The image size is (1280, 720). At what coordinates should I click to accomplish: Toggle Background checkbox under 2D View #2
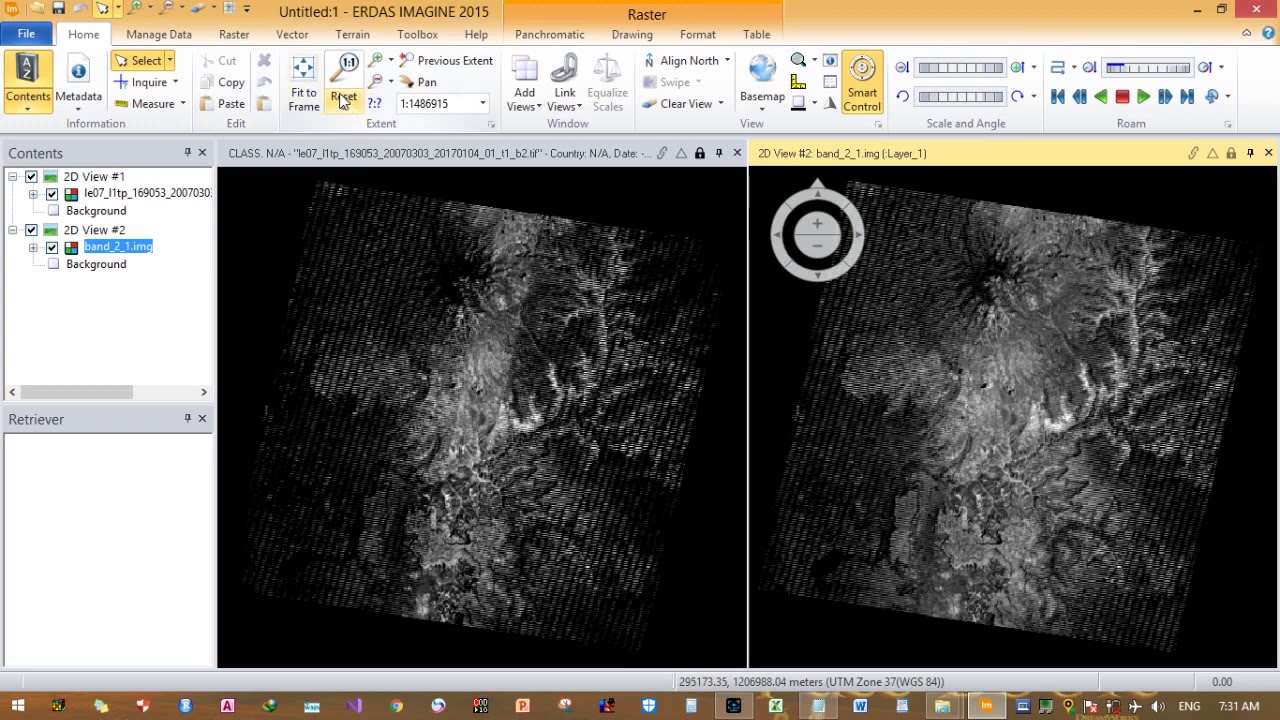[x=53, y=264]
